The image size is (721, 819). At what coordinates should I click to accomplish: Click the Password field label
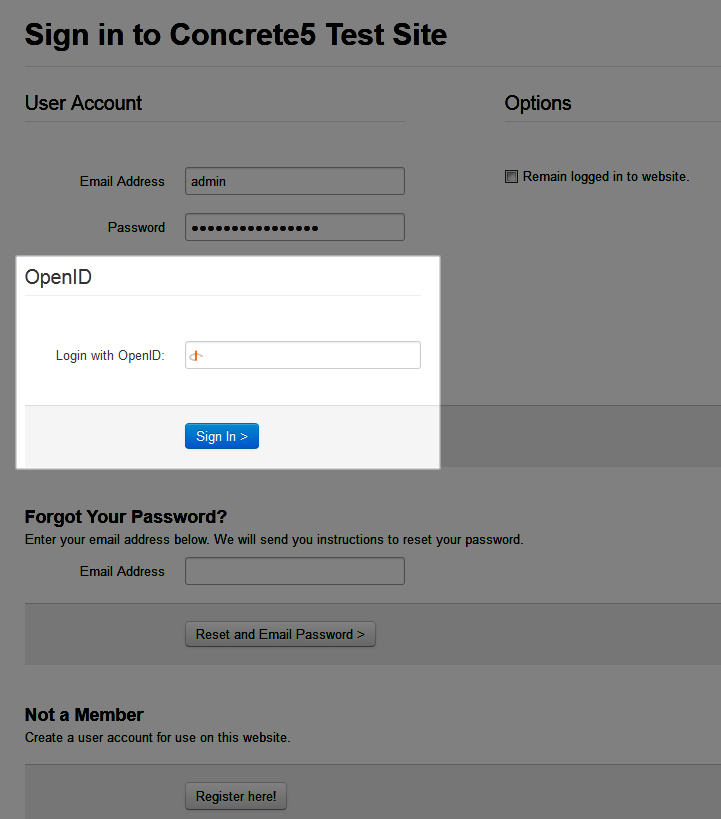click(x=136, y=227)
